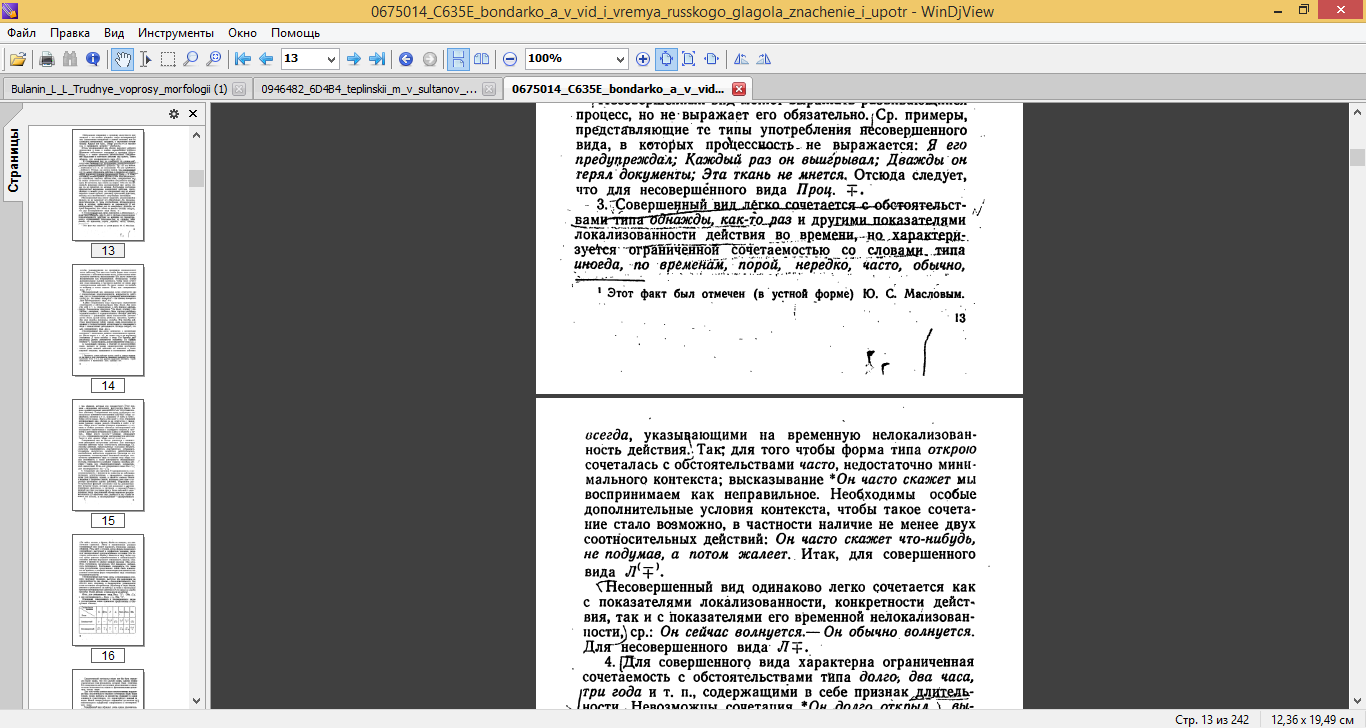Toggle fit width zoom mode

pyautogui.click(x=666, y=58)
